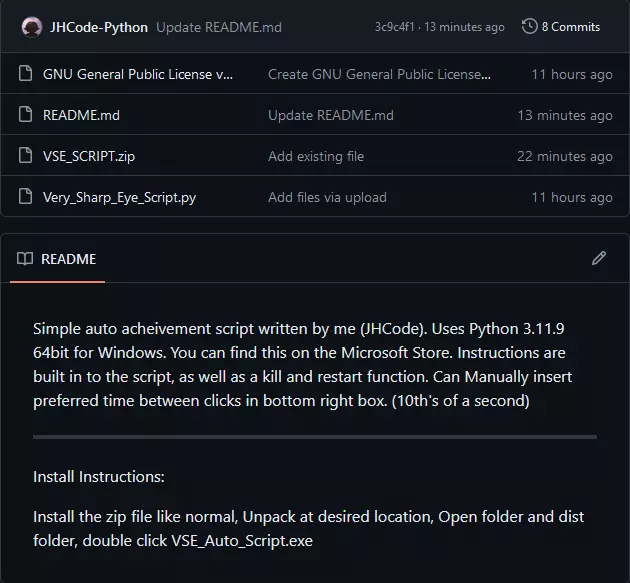Open the Very_Sharp_Eye_Script.py file
Viewport: 630px width, 583px height.
(x=119, y=197)
